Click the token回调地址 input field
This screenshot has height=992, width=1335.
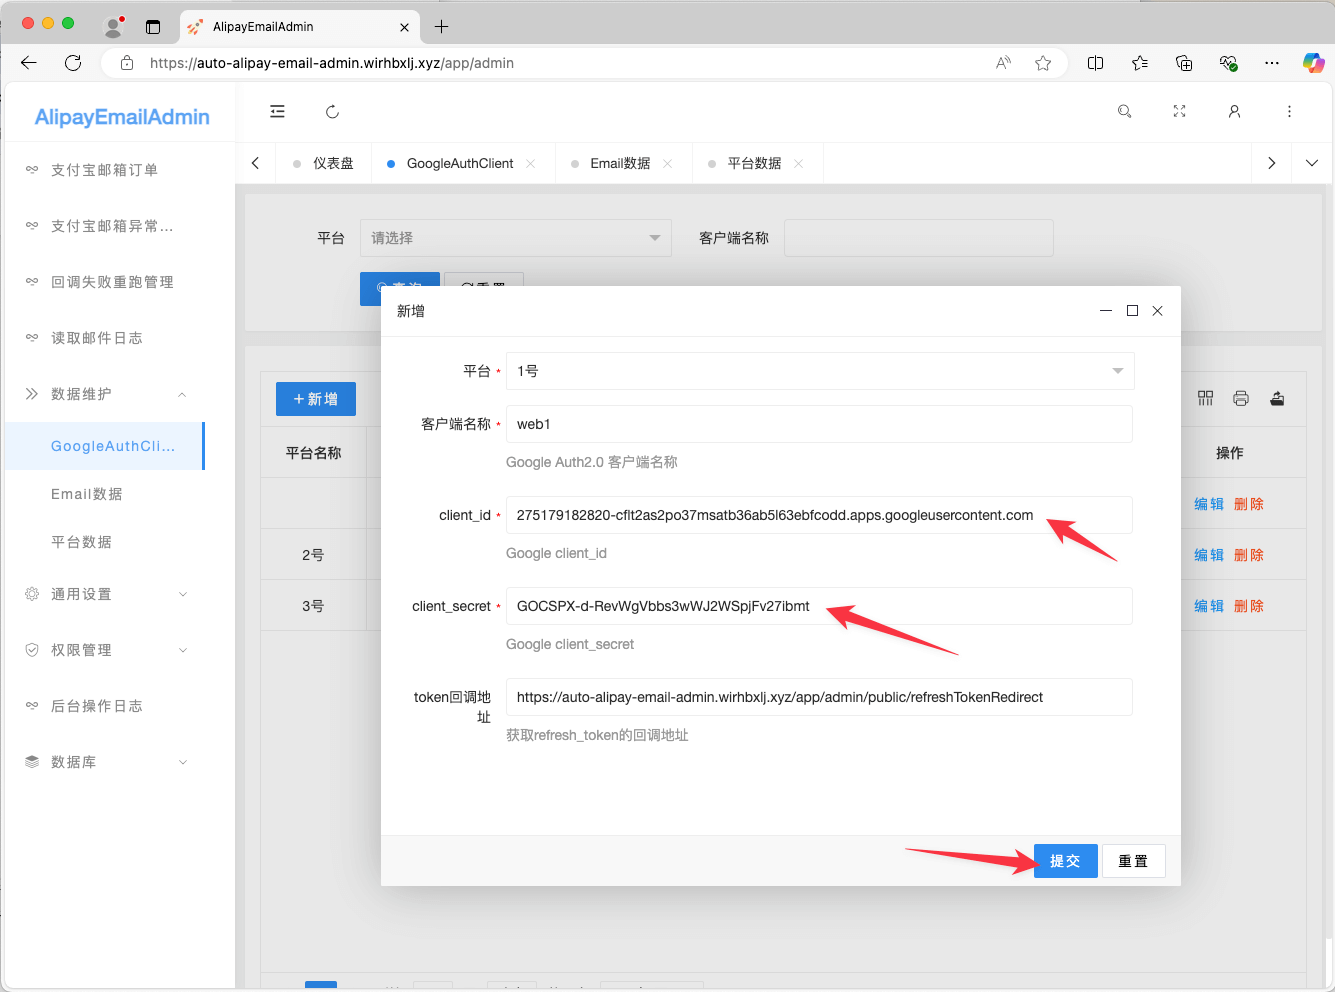(x=819, y=697)
